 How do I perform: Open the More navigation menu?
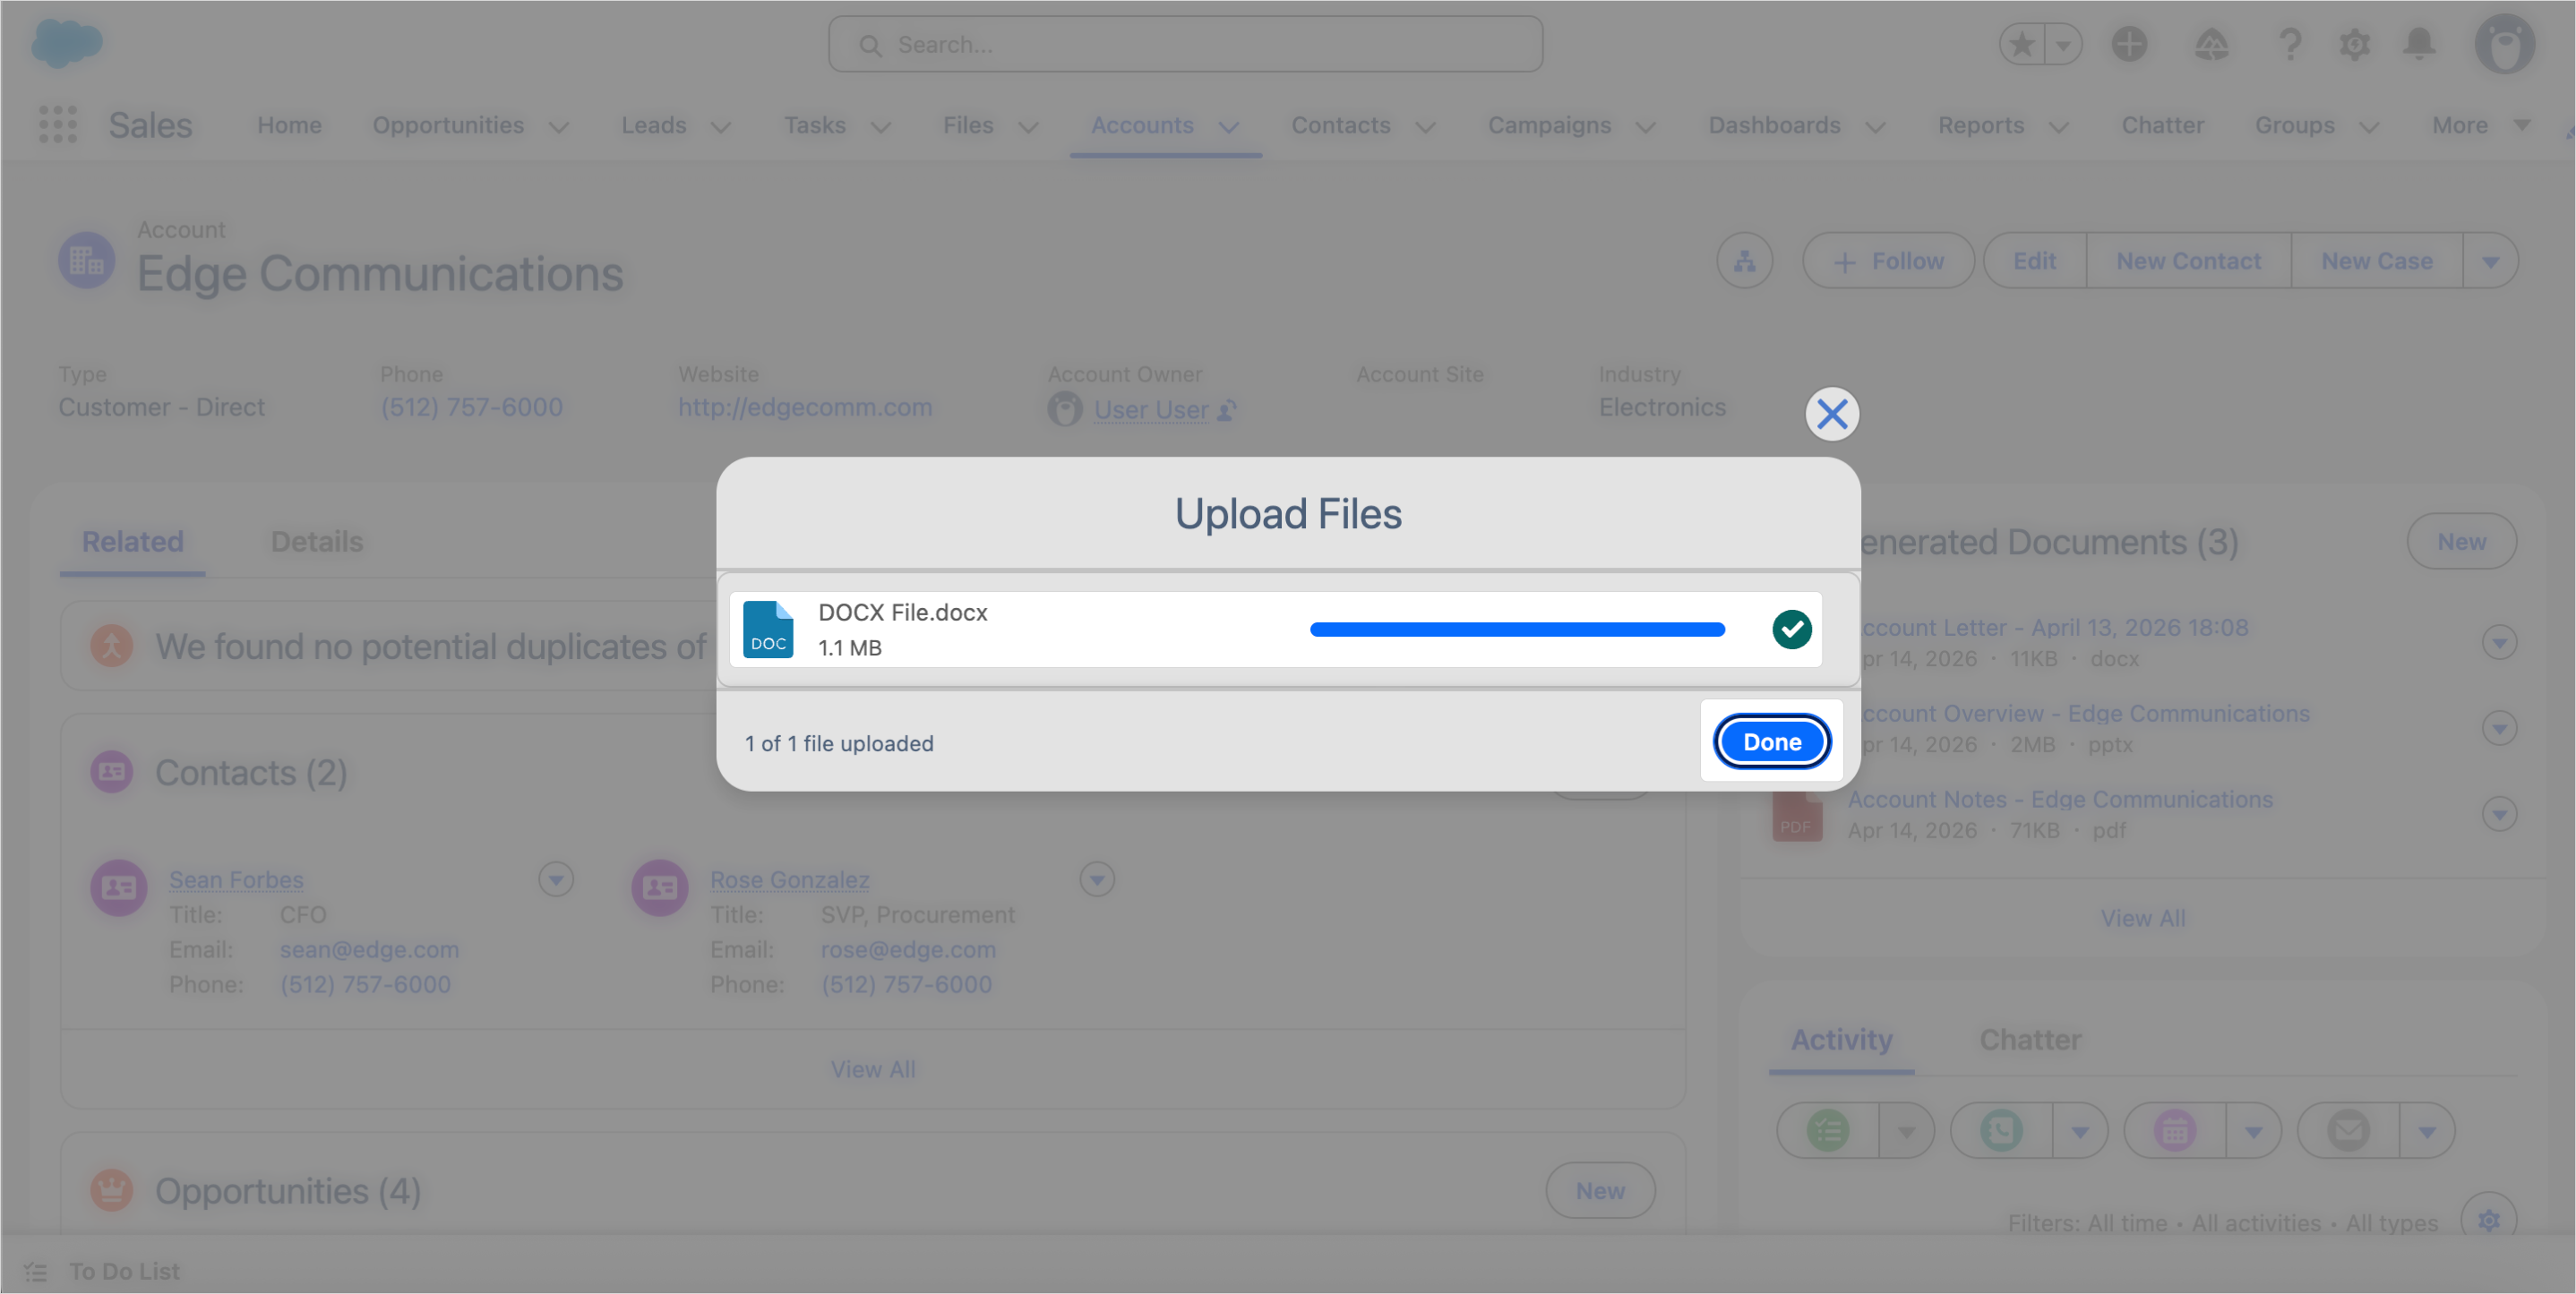coord(2481,125)
